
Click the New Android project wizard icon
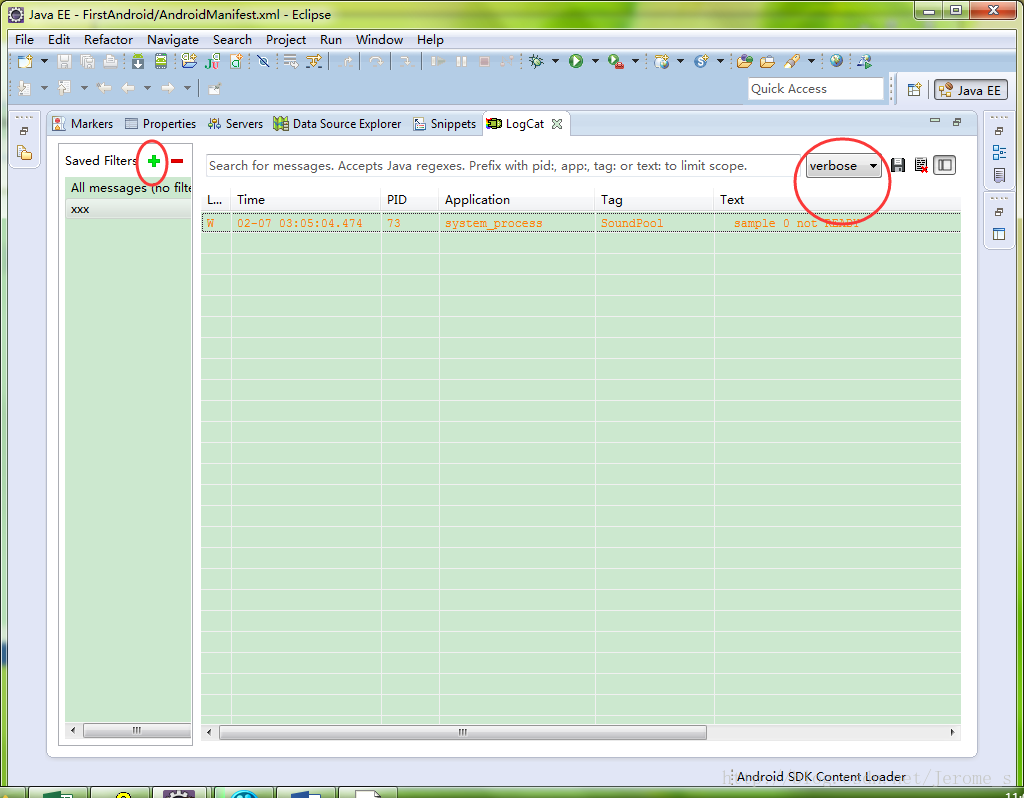point(189,61)
